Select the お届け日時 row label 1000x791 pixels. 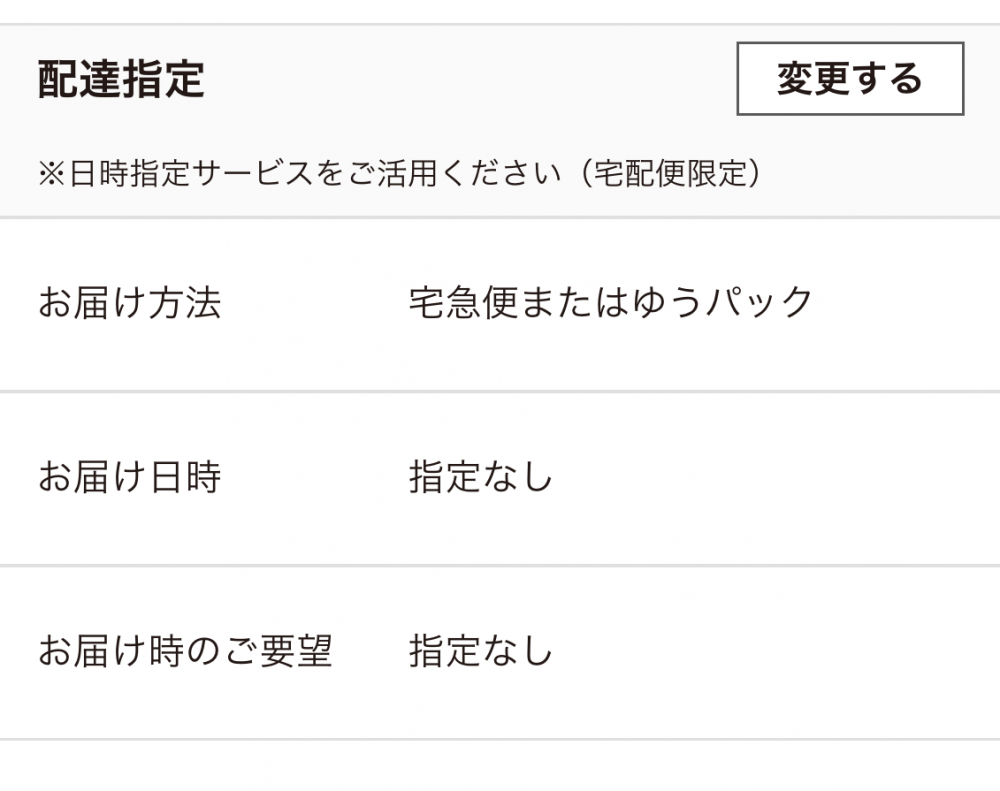pyautogui.click(x=129, y=477)
